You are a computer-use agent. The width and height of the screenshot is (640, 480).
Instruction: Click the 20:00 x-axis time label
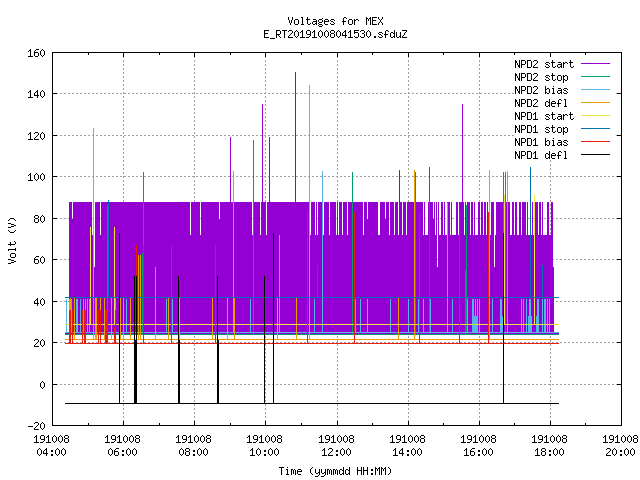click(x=620, y=452)
